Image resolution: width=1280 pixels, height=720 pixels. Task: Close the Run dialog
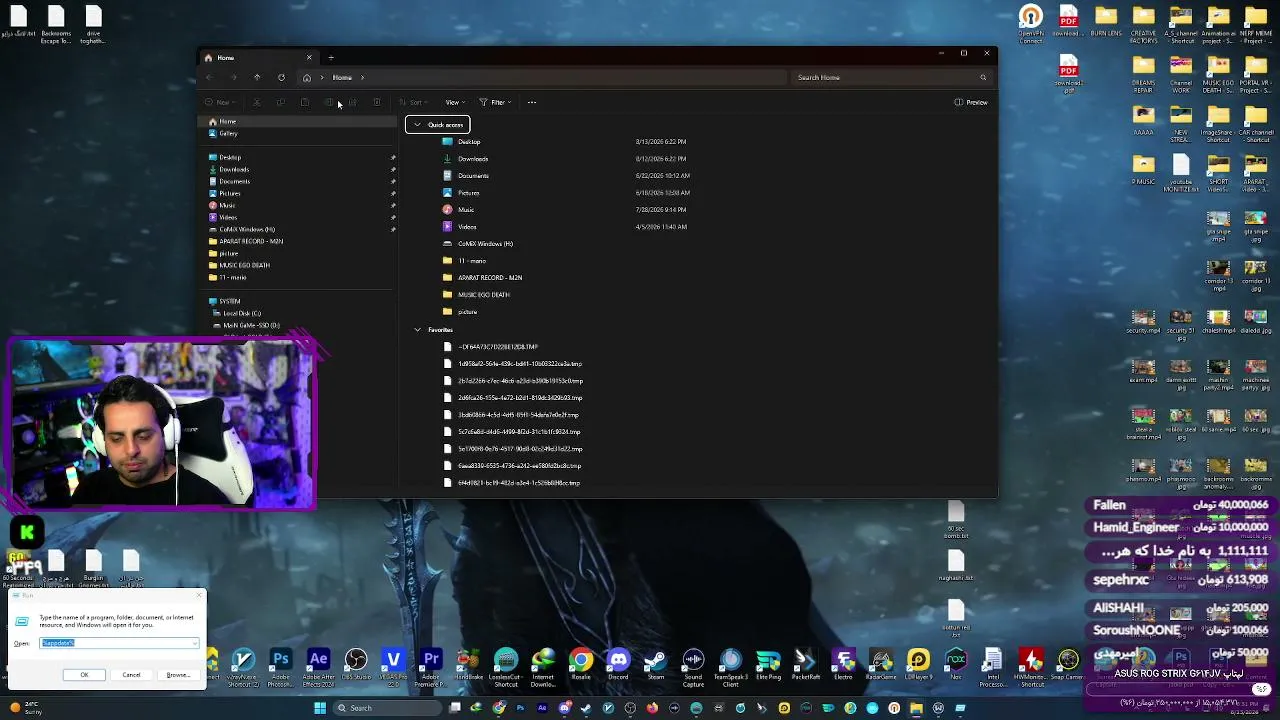[199, 595]
